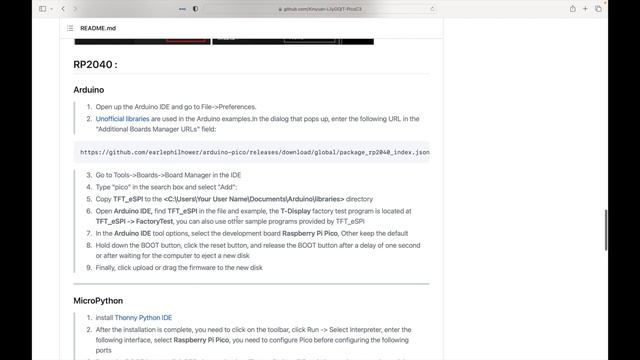
Task: Click step 'Go to Tools->Boards->Board Manager'
Action: [x=168, y=175]
